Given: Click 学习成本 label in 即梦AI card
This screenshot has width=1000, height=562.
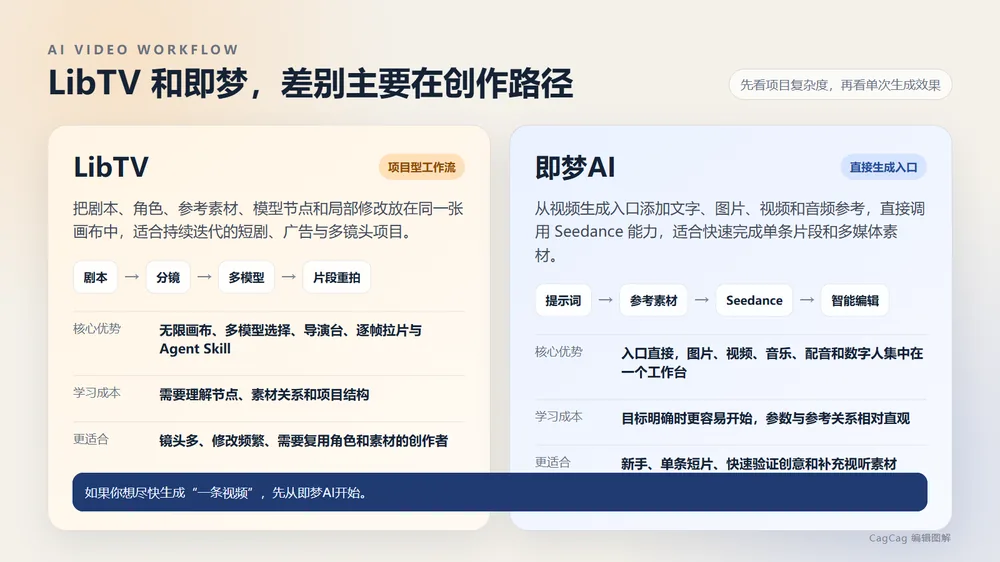Looking at the screenshot, I should [x=559, y=417].
